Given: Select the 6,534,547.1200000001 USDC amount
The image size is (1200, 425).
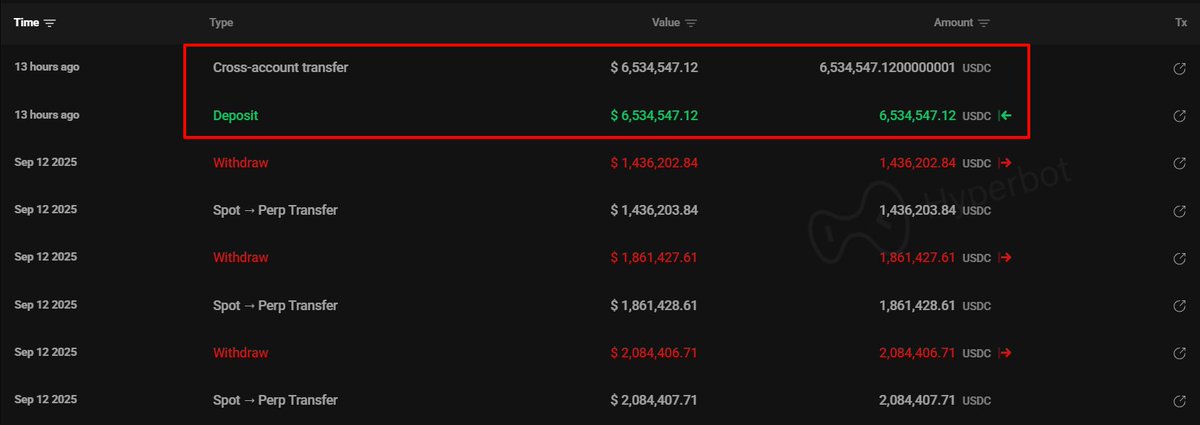Looking at the screenshot, I should point(887,68).
